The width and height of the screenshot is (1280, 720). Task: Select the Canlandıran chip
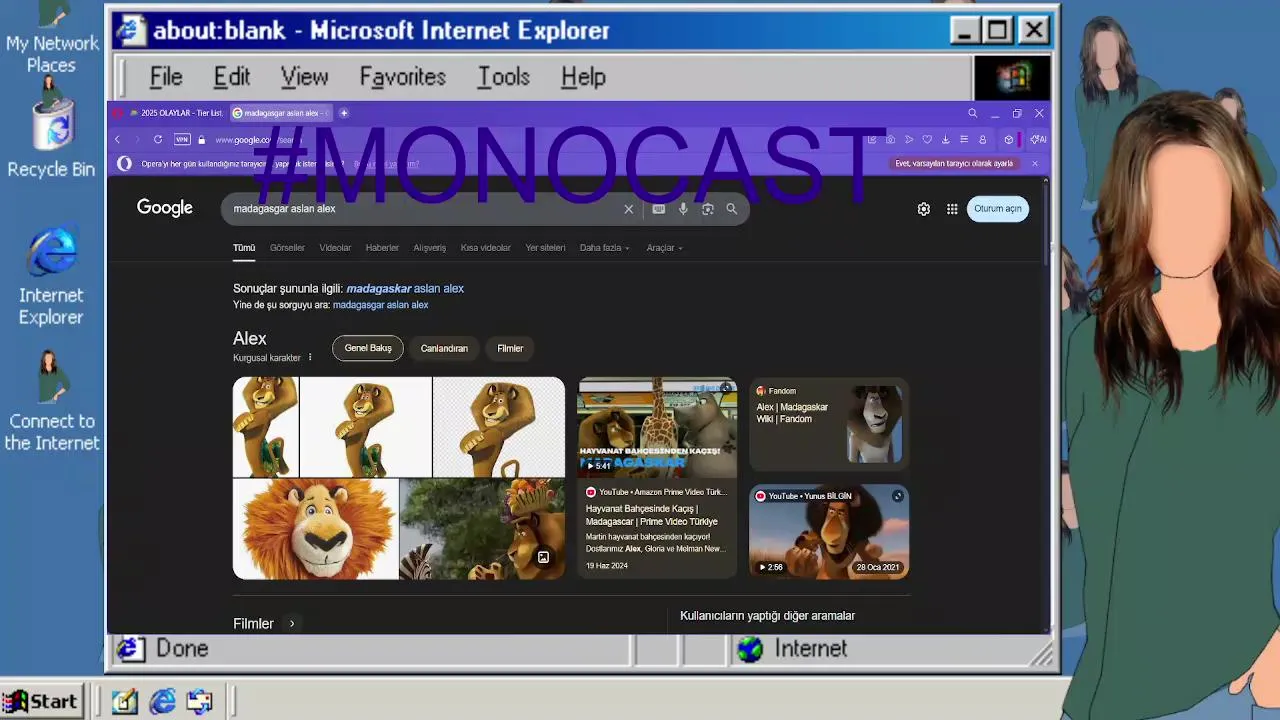point(444,348)
